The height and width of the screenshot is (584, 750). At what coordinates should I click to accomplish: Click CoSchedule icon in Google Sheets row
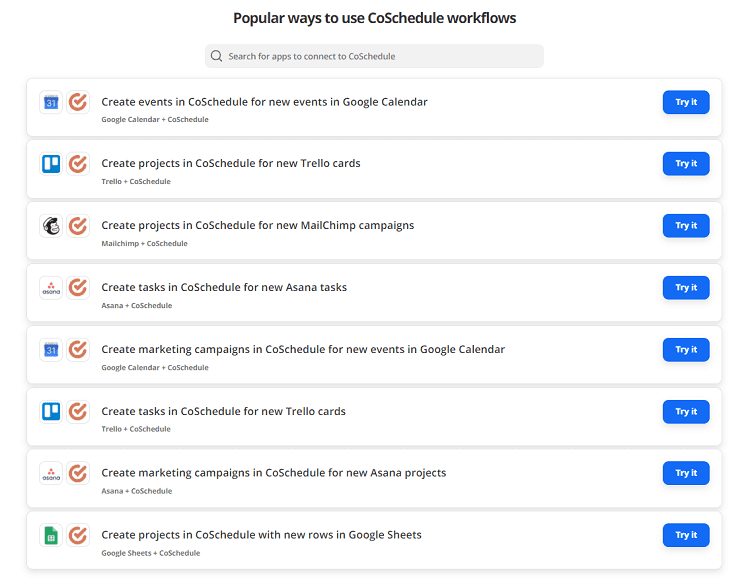(78, 536)
